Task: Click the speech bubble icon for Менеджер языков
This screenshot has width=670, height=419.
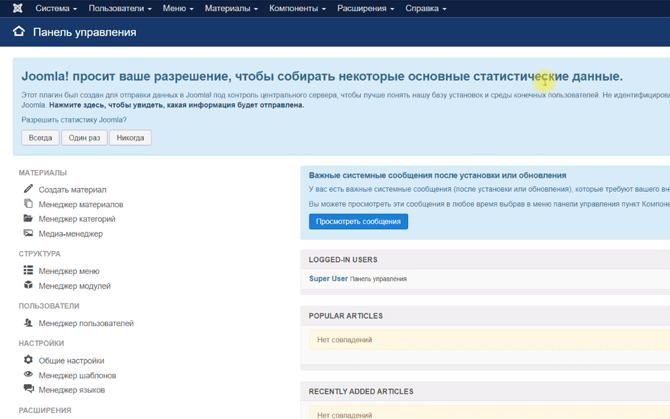Action: pyautogui.click(x=28, y=390)
